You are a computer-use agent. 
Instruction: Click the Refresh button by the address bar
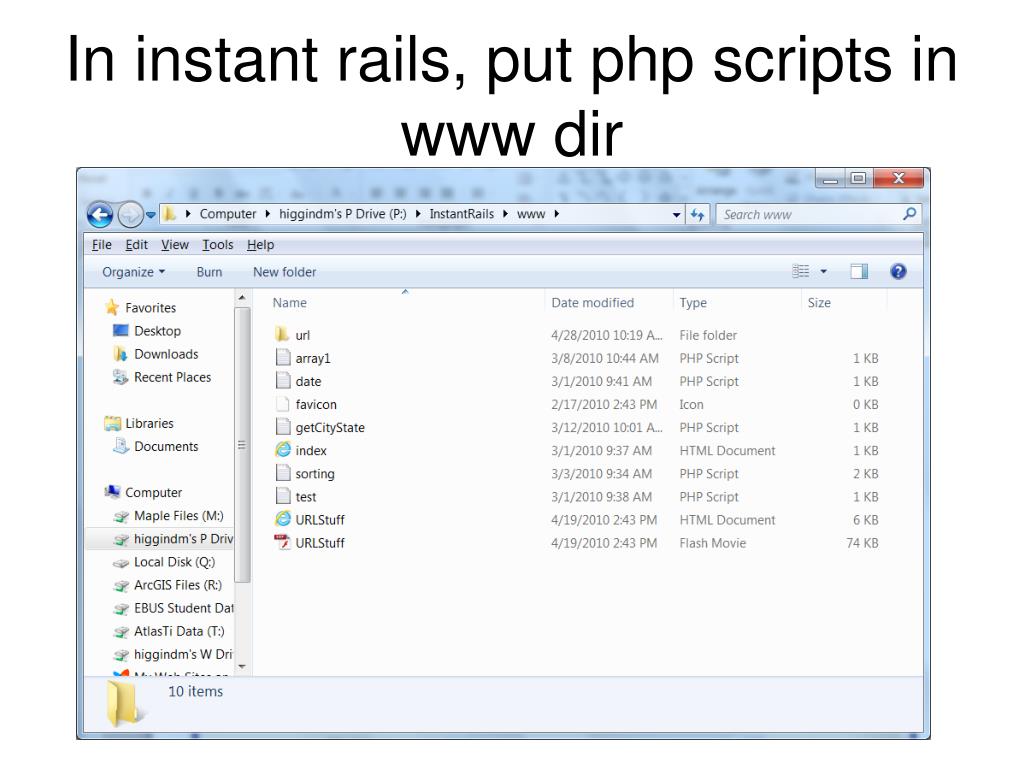697,214
